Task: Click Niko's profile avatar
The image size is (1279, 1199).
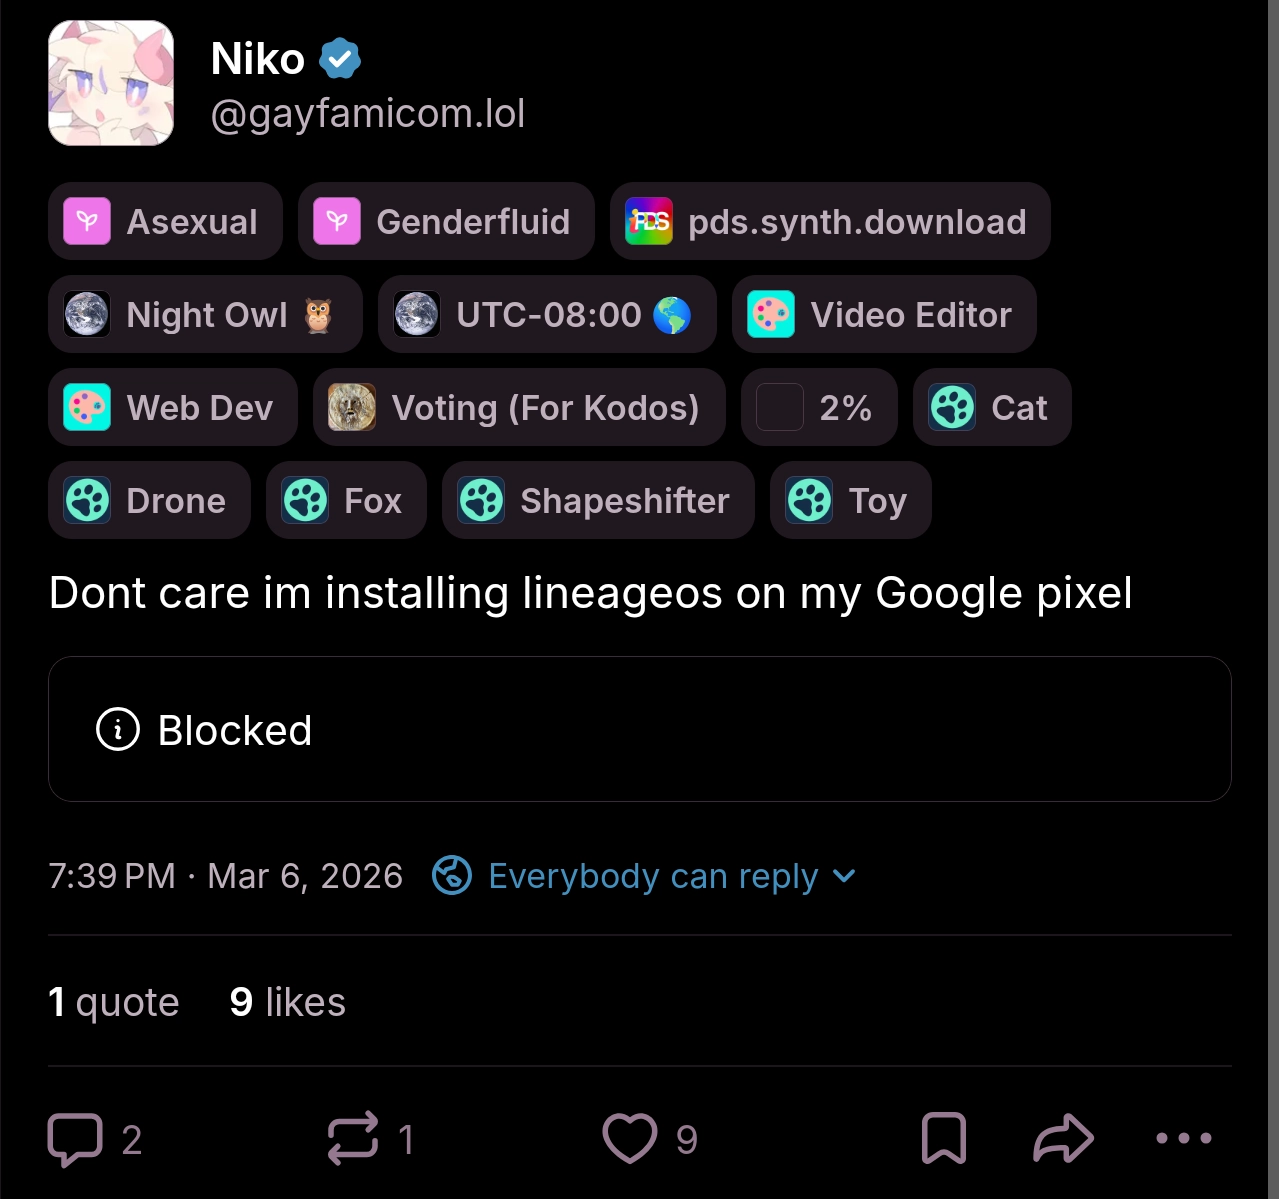Action: tap(110, 83)
